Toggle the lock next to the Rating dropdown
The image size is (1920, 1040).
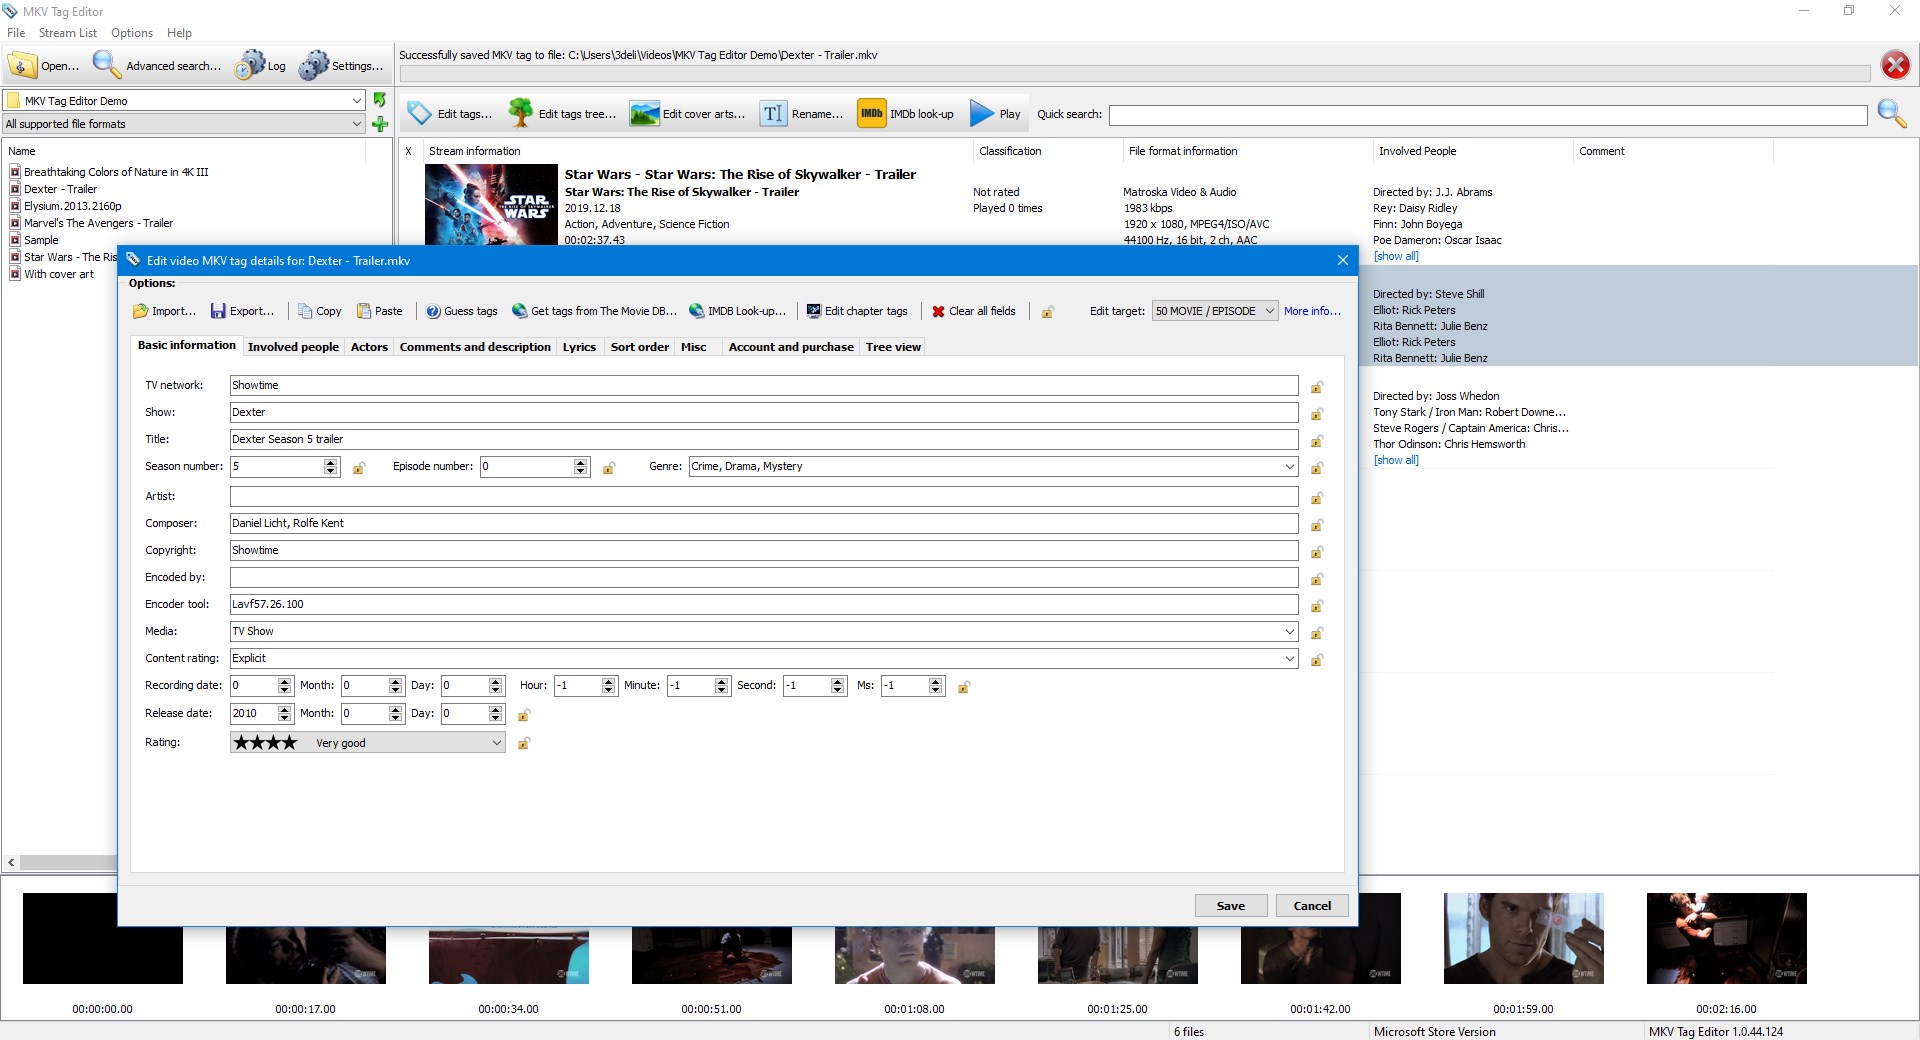tap(524, 743)
